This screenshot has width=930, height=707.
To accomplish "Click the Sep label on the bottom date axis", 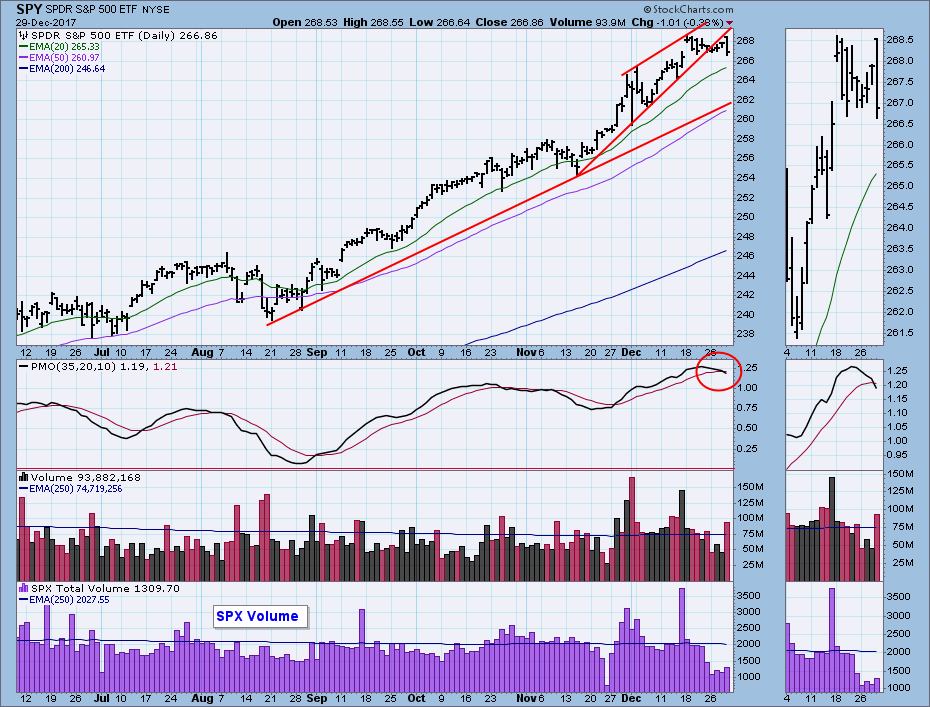I will [x=317, y=698].
